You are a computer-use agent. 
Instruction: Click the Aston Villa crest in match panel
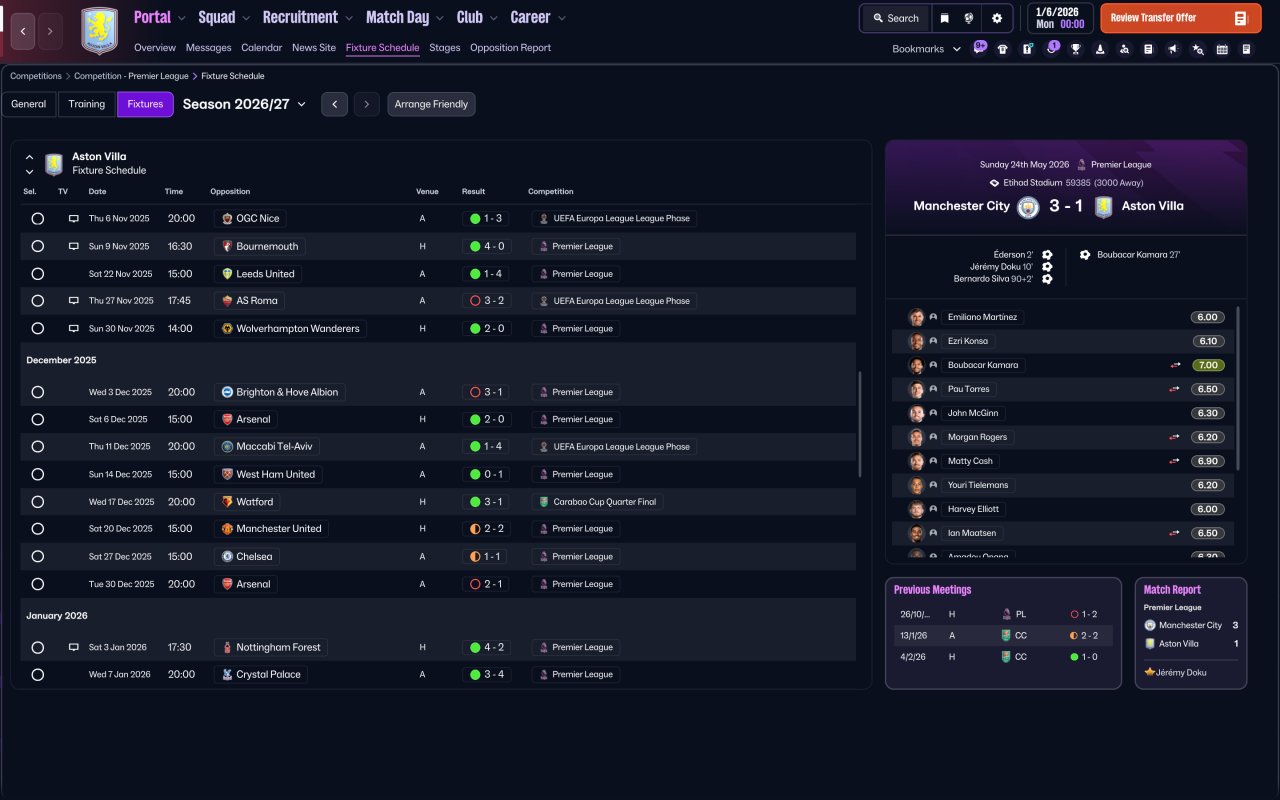[1103, 207]
